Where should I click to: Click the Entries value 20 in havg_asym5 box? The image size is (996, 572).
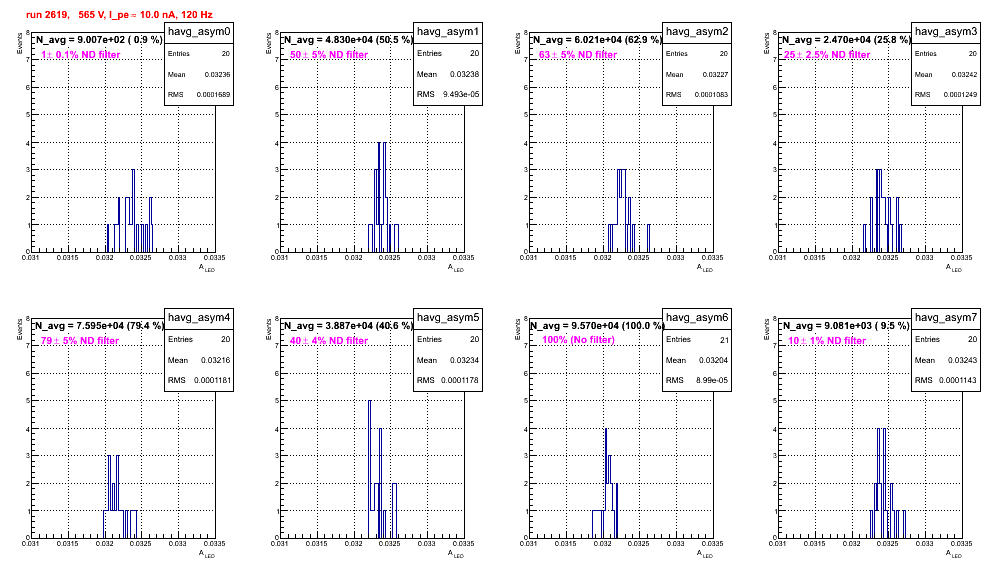tap(474, 339)
